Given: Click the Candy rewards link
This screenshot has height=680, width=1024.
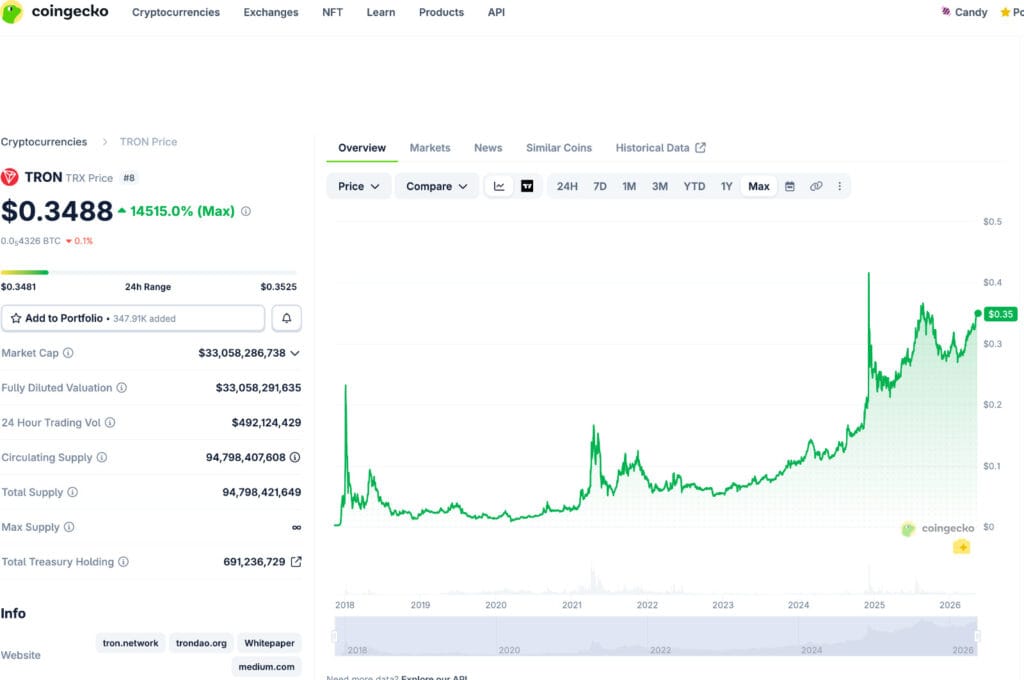Looking at the screenshot, I should (964, 12).
